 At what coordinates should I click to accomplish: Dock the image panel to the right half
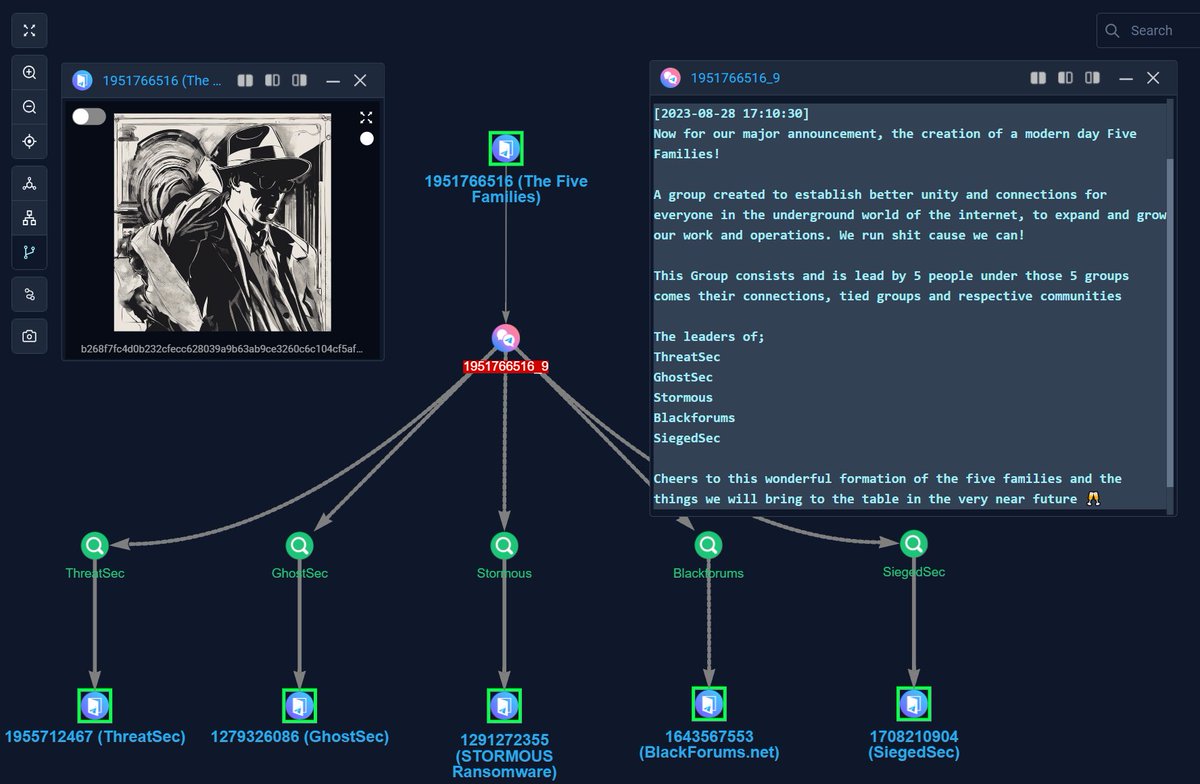299,80
